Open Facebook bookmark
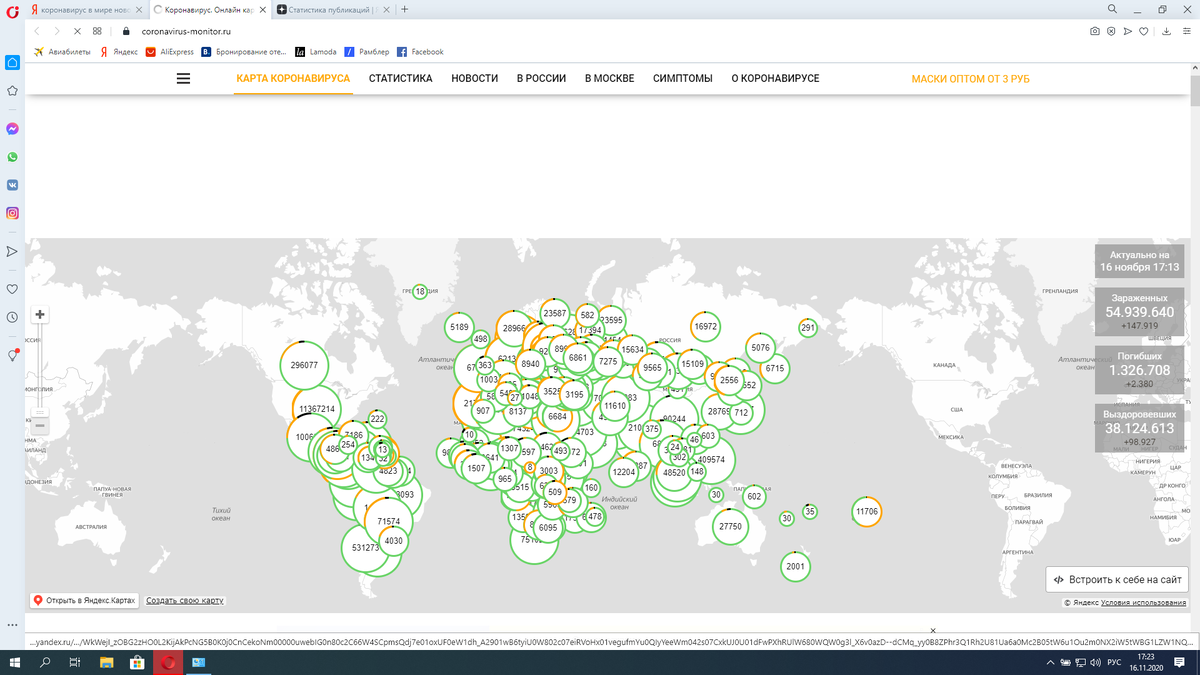The image size is (1200, 675). coord(420,52)
